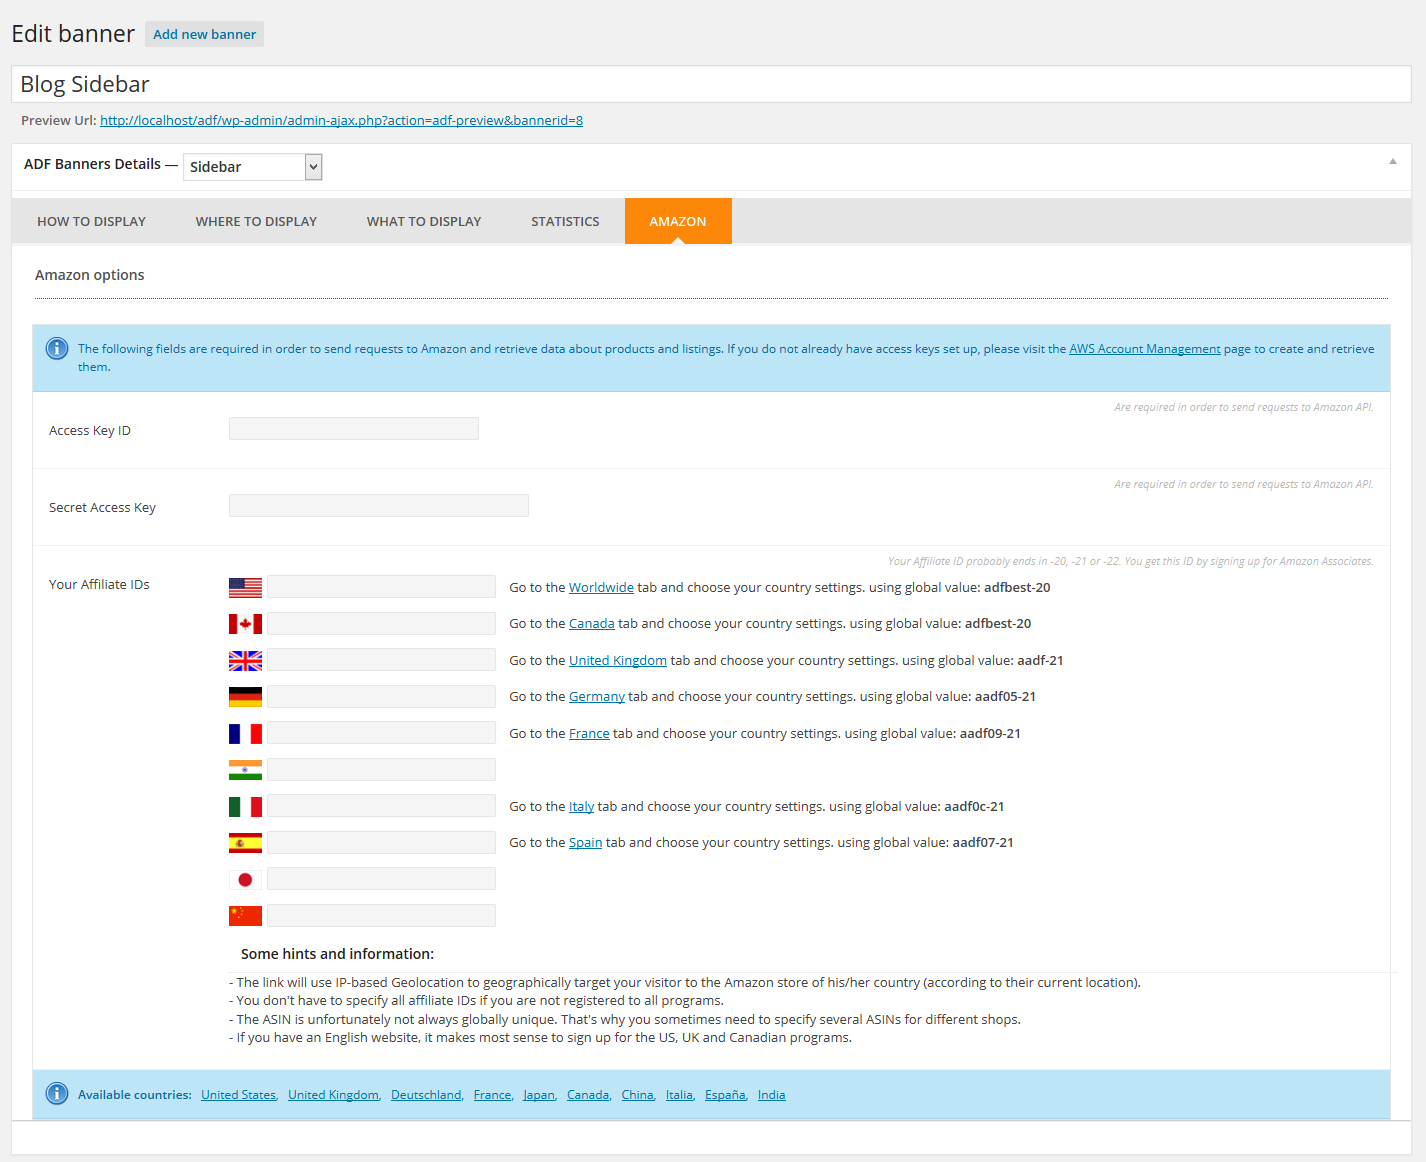Click the India affiliate ID input field
This screenshot has height=1162, width=1426.
[381, 769]
